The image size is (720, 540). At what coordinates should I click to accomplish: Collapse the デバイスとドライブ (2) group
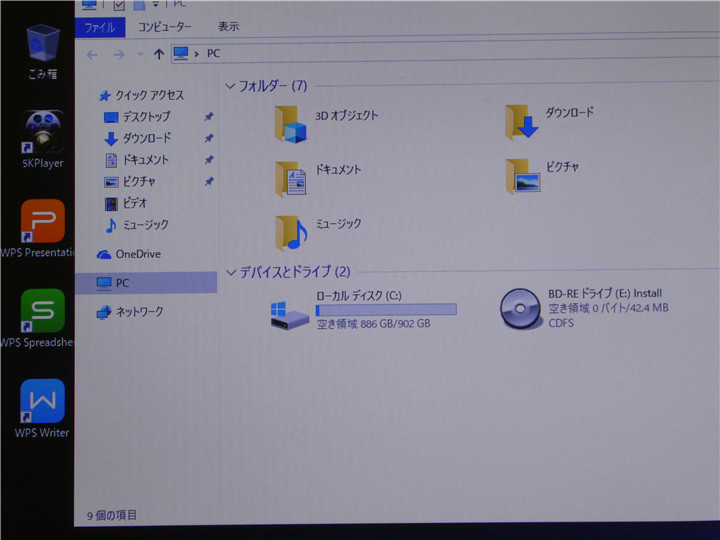(231, 273)
